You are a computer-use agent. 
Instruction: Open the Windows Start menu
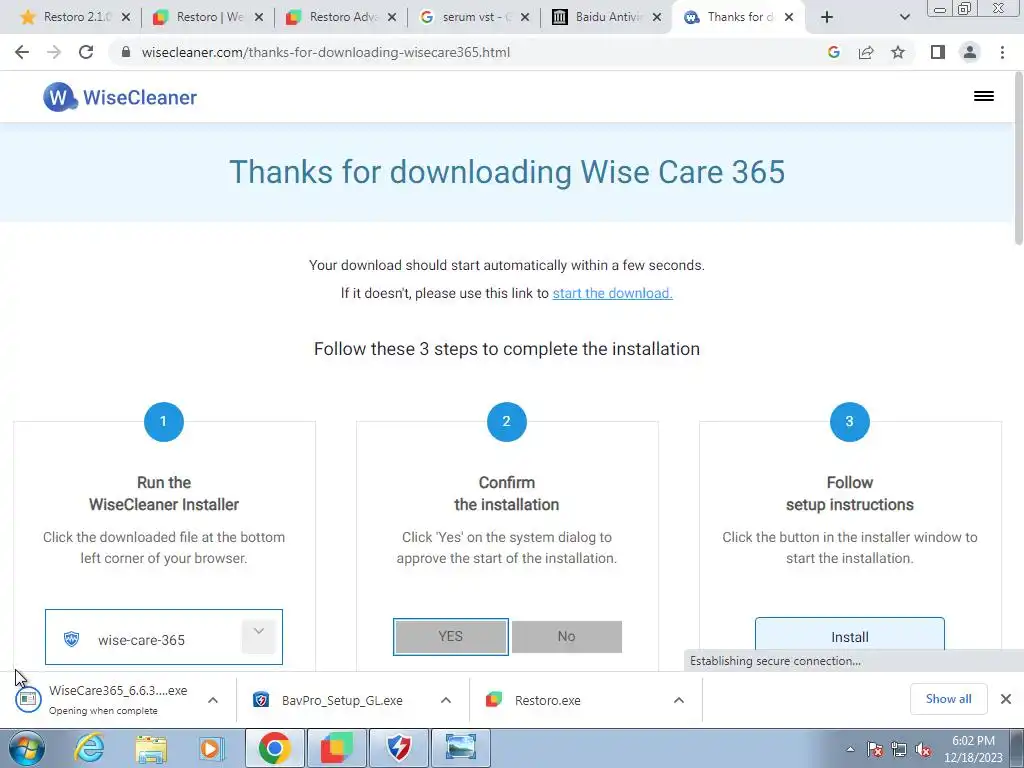(25, 748)
